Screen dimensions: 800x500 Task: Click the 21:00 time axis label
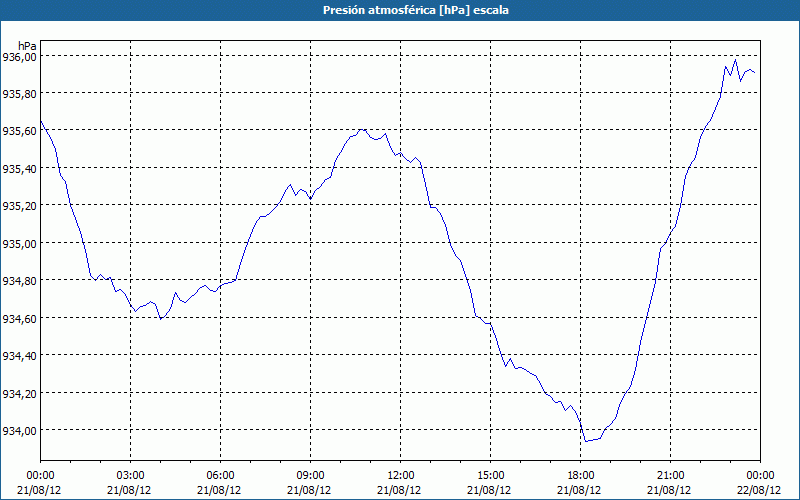(671, 476)
